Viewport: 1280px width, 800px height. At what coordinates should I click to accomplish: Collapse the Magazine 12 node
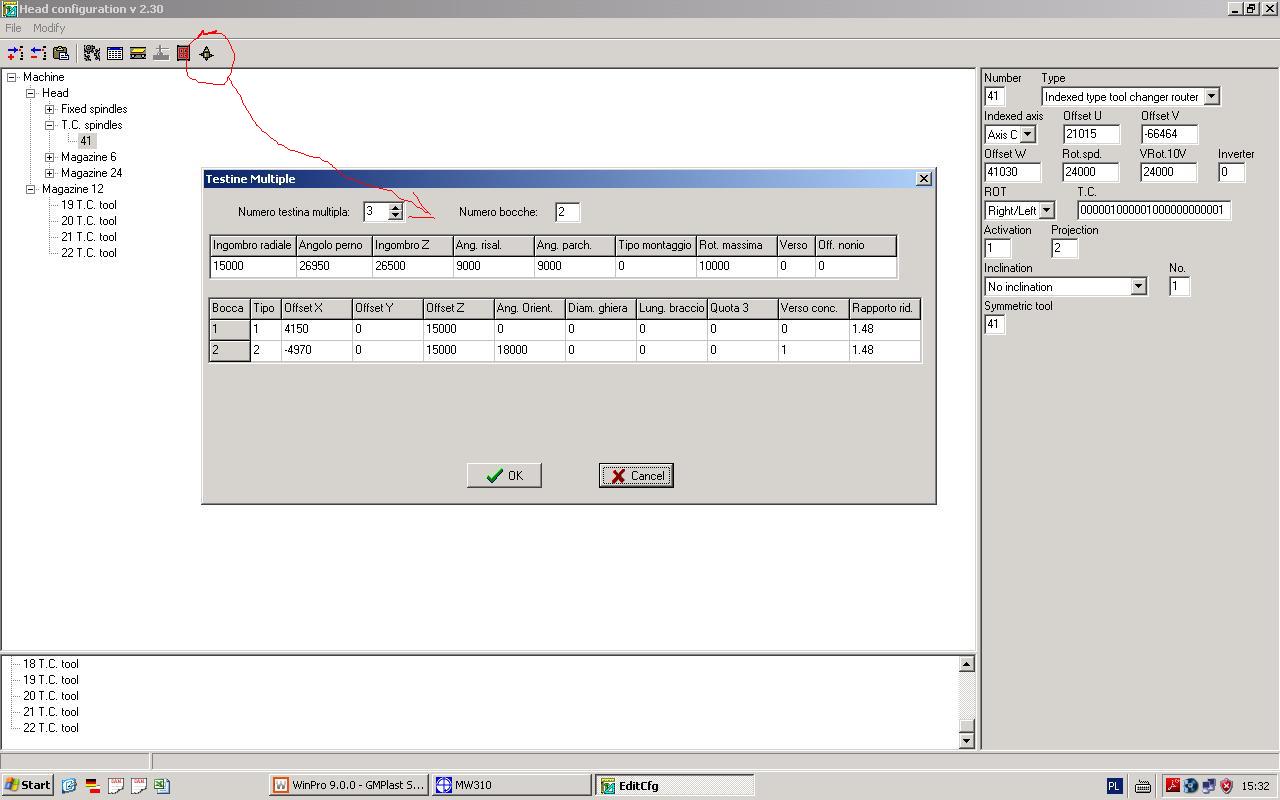tap(31, 189)
